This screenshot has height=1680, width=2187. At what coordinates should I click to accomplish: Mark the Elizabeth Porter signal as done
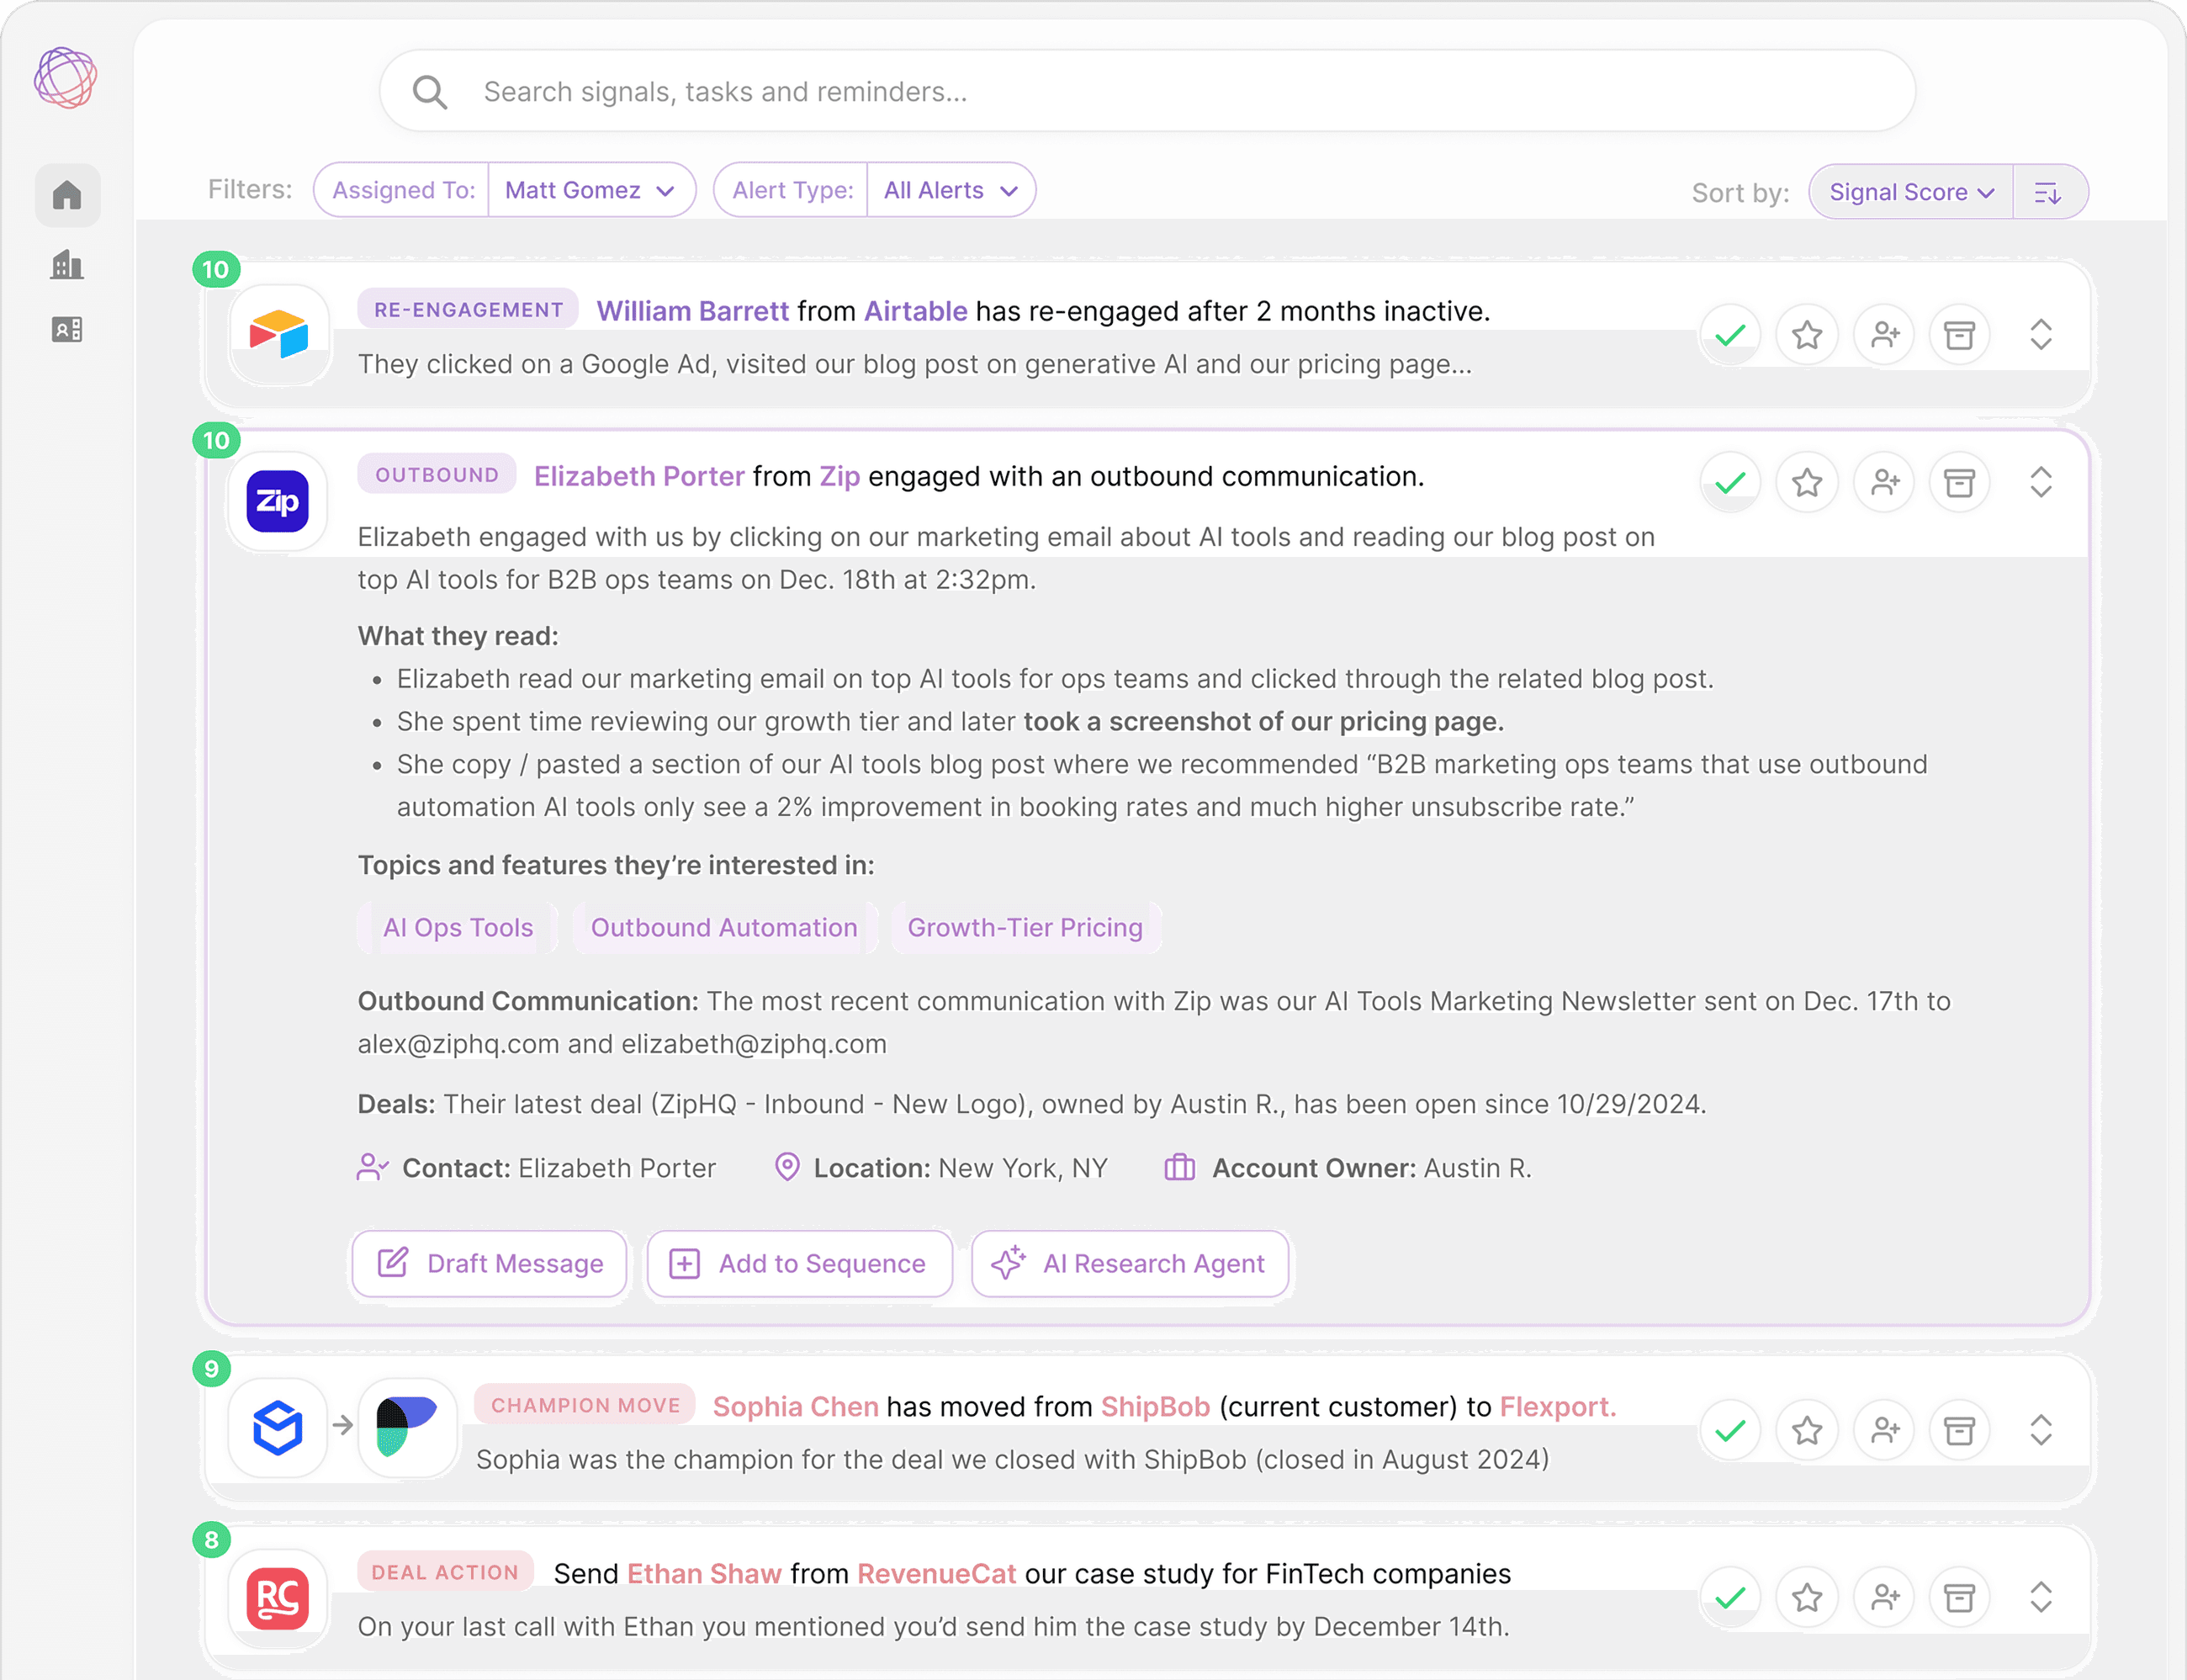(x=1731, y=482)
